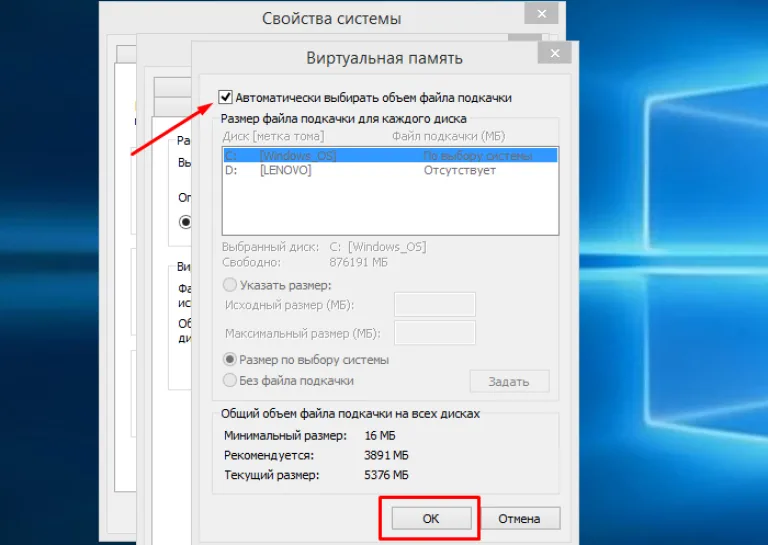Click the recommended size '3891 МБ'
This screenshot has width=768, height=545.
coord(386,455)
